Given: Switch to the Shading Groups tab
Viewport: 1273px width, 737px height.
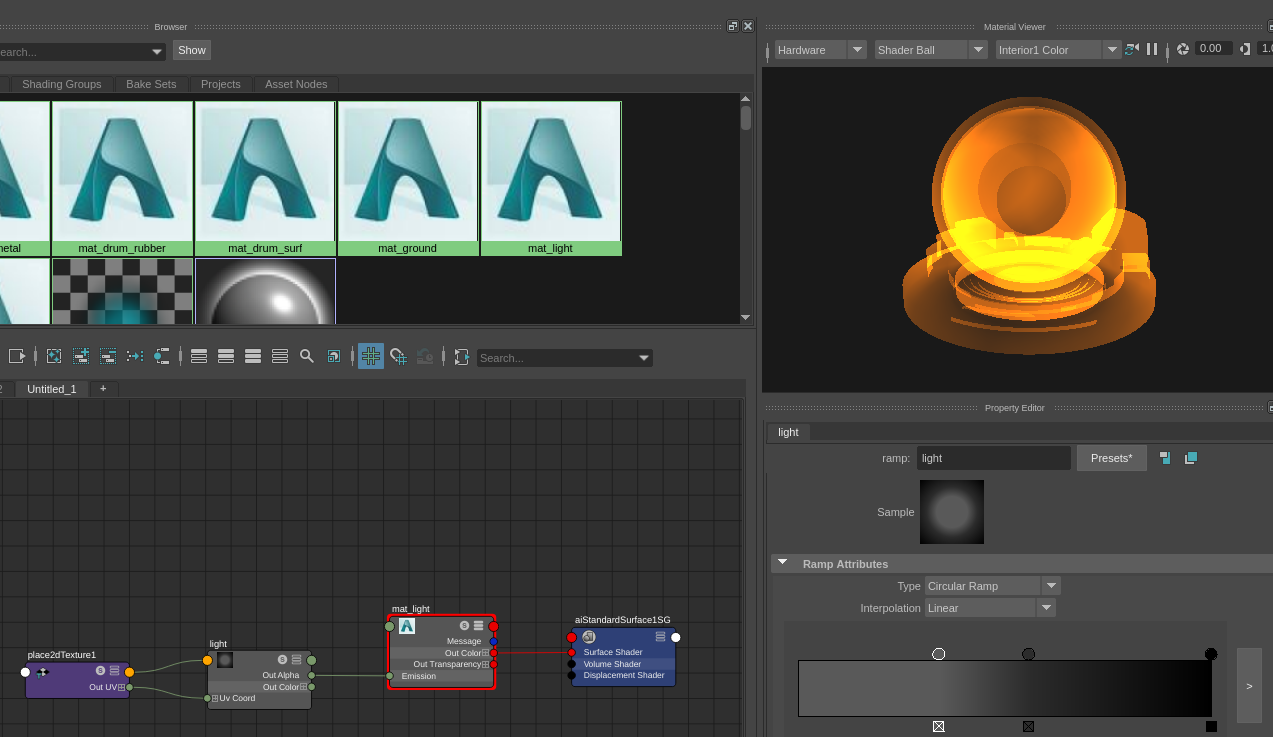Looking at the screenshot, I should (62, 84).
